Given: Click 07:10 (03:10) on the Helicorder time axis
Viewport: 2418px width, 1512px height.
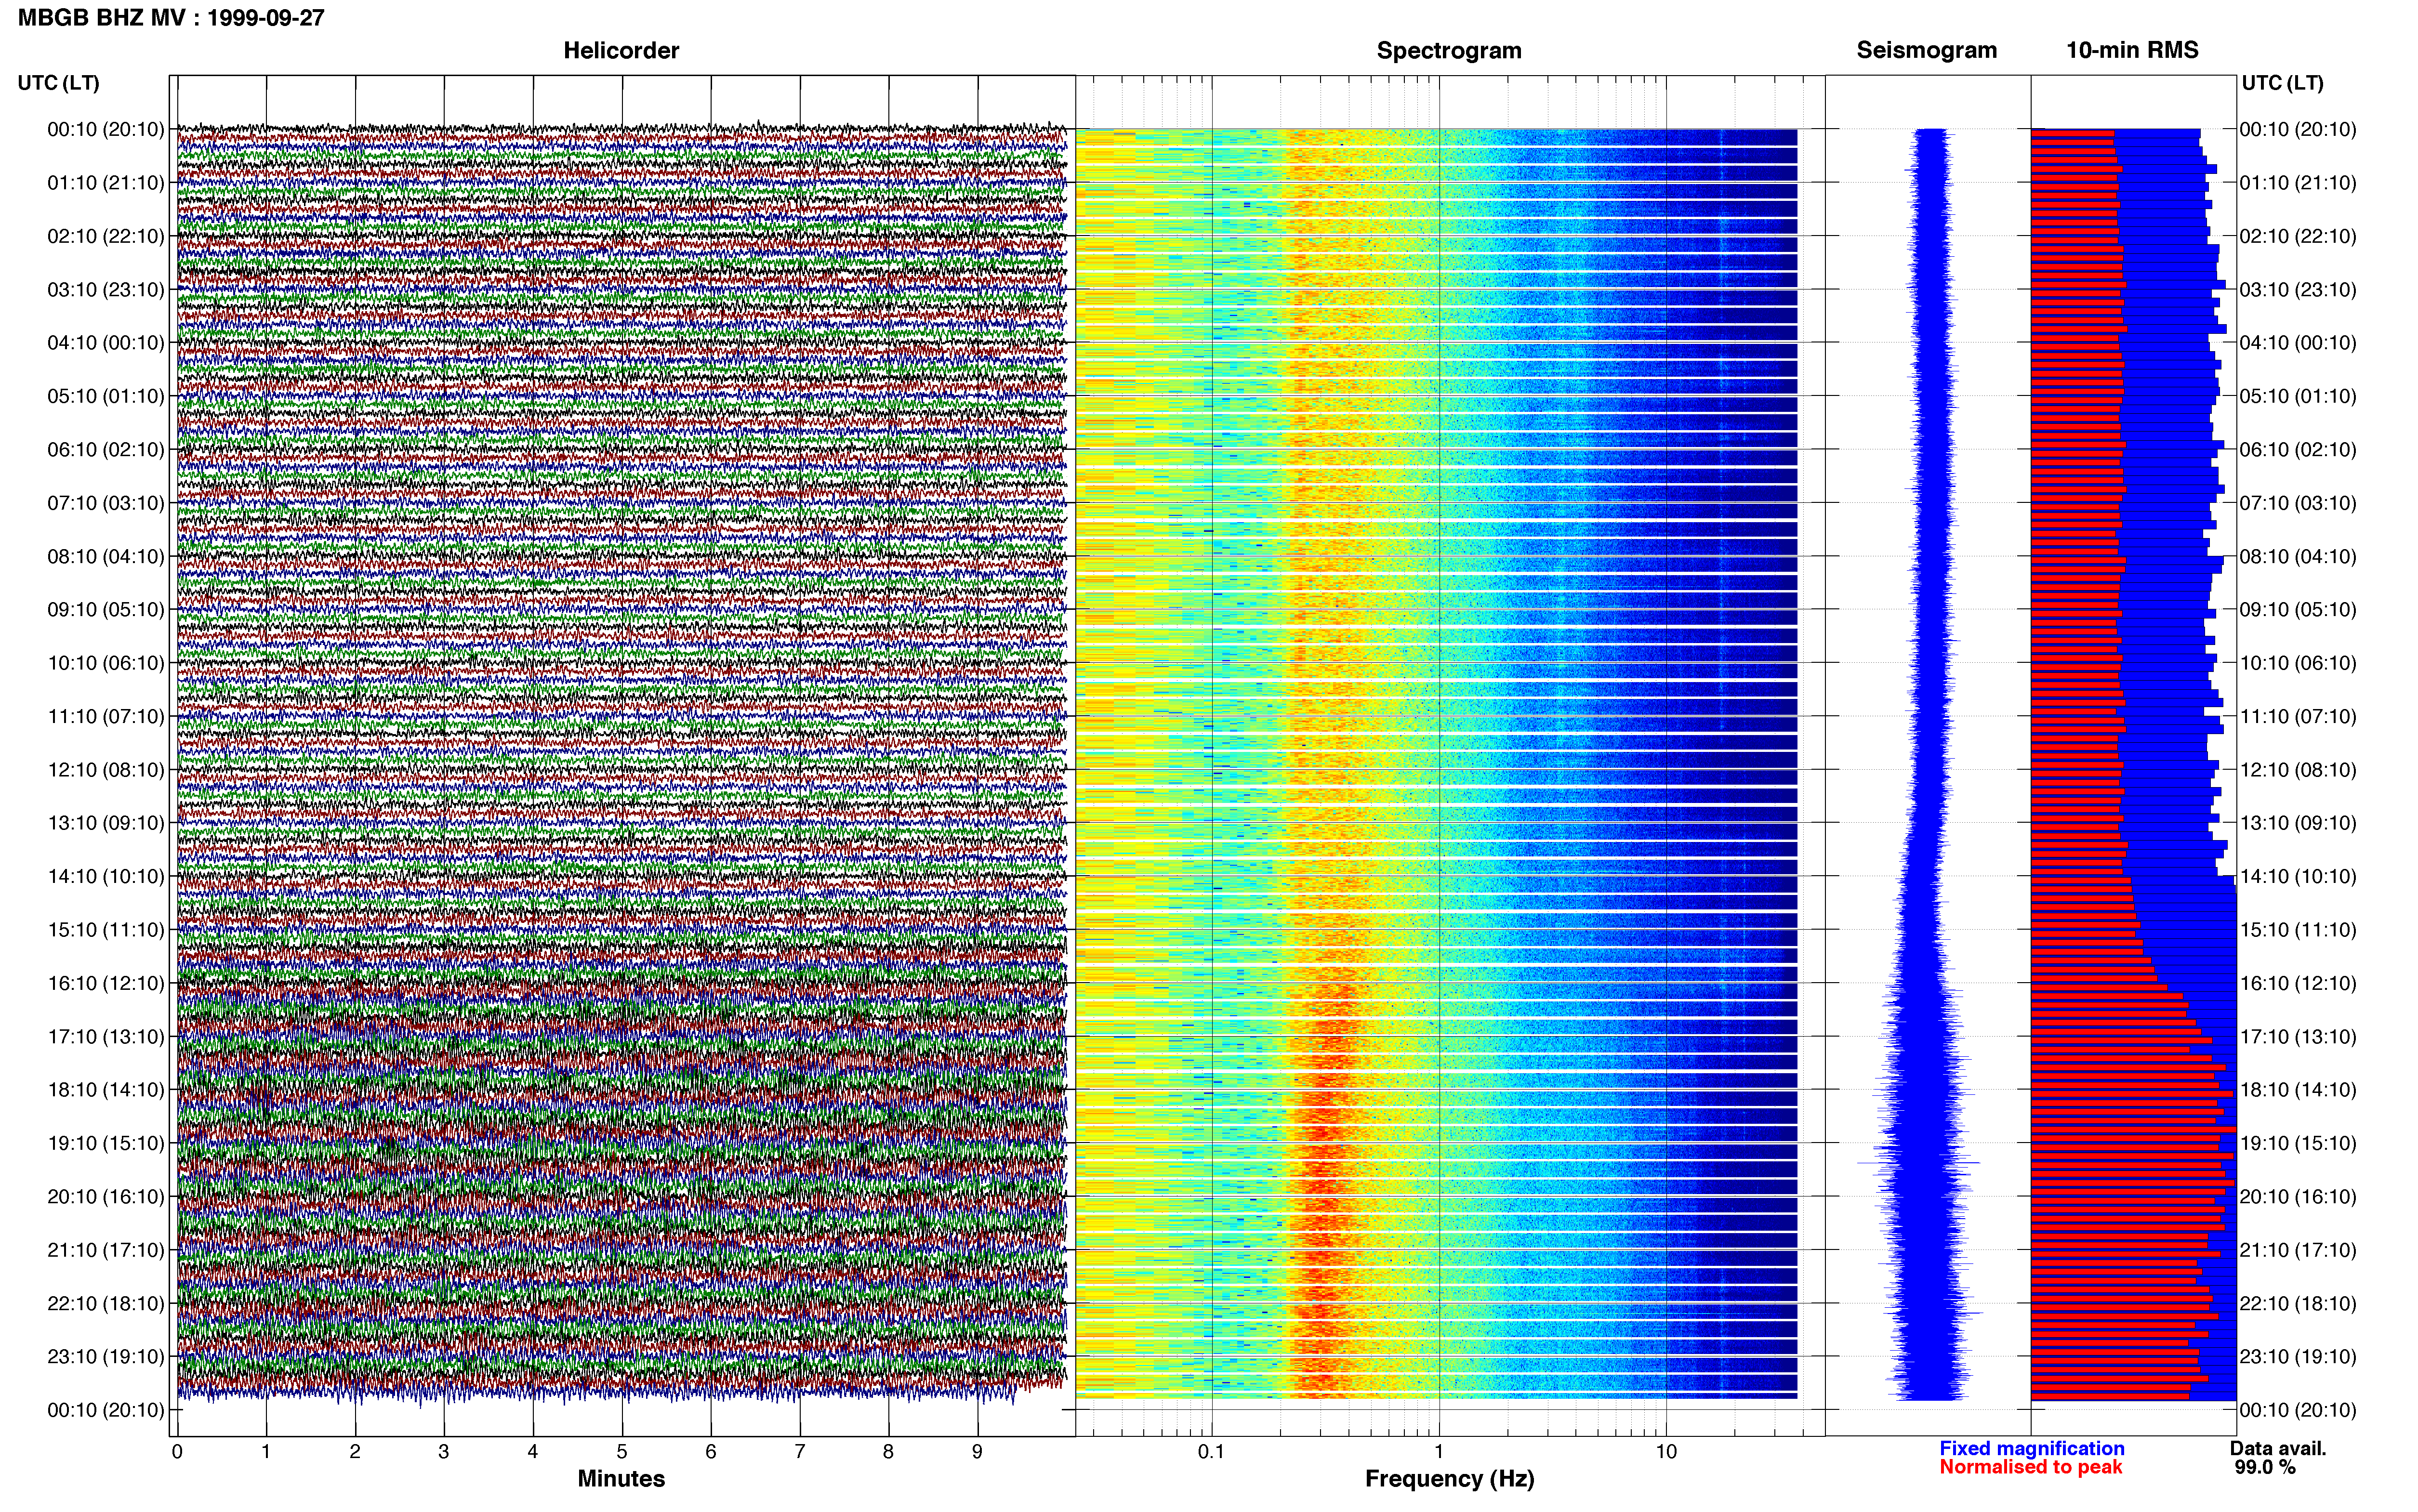Looking at the screenshot, I should (x=106, y=502).
